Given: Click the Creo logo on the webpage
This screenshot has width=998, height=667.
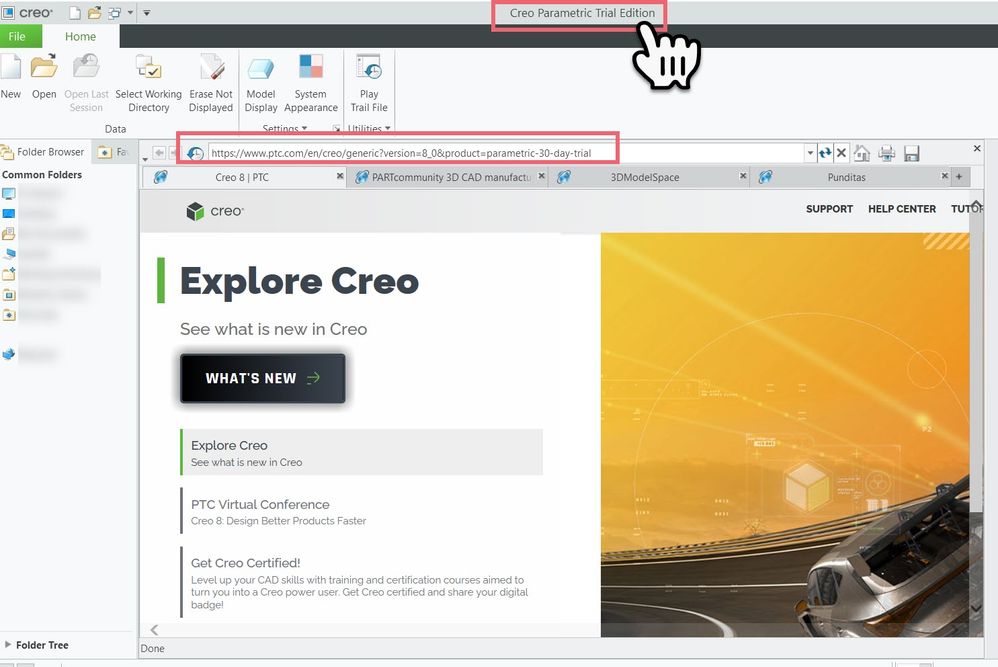Looking at the screenshot, I should pyautogui.click(x=214, y=211).
